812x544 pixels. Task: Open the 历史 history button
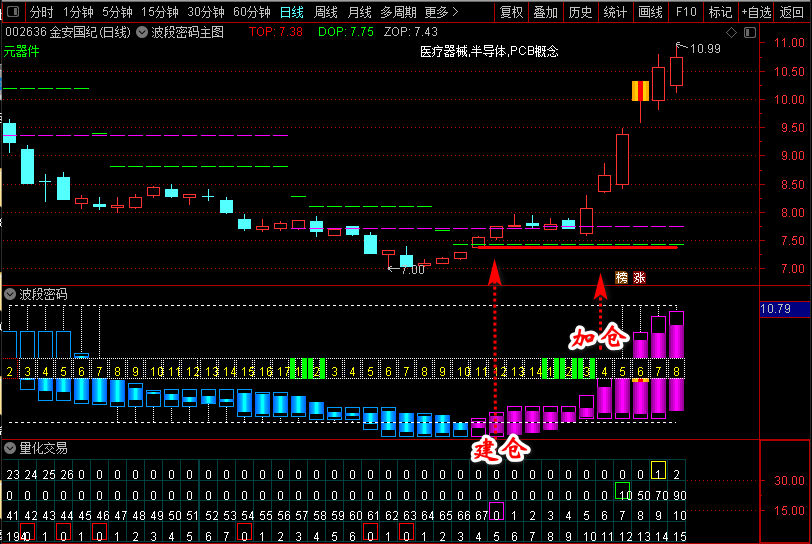coord(580,12)
